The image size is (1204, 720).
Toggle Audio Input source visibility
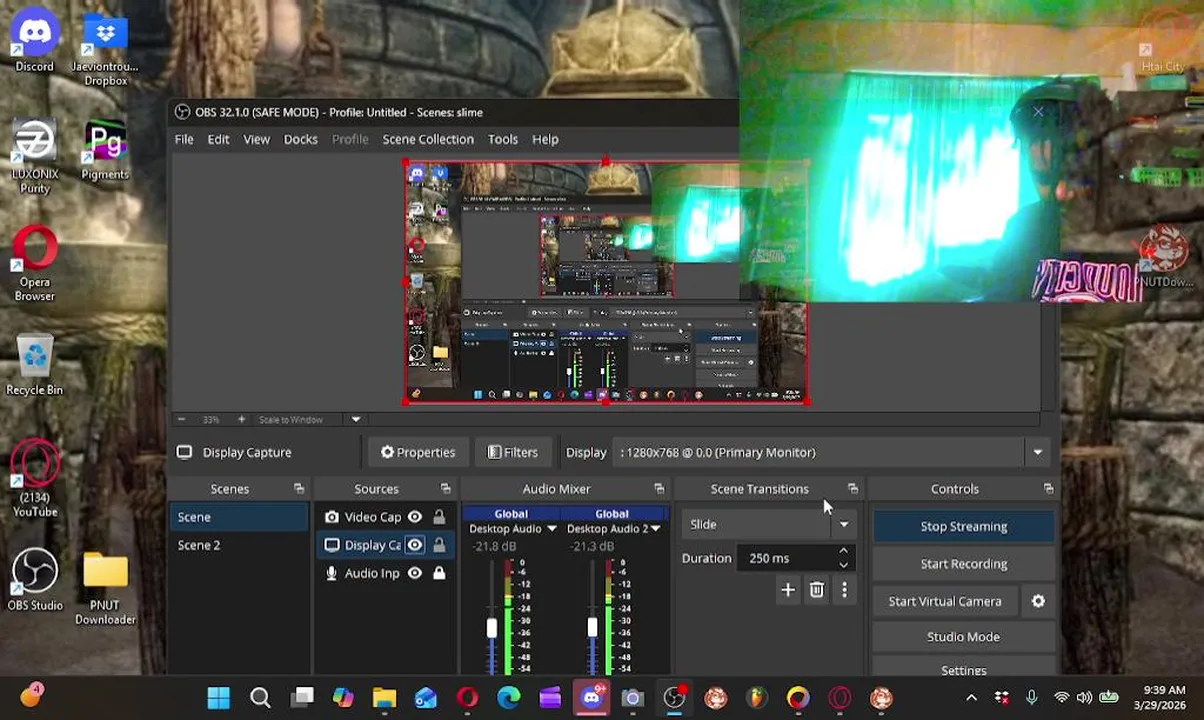[x=414, y=573]
